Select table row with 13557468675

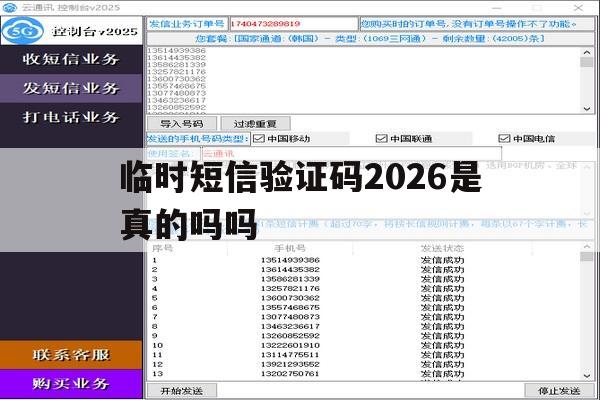click(x=364, y=307)
